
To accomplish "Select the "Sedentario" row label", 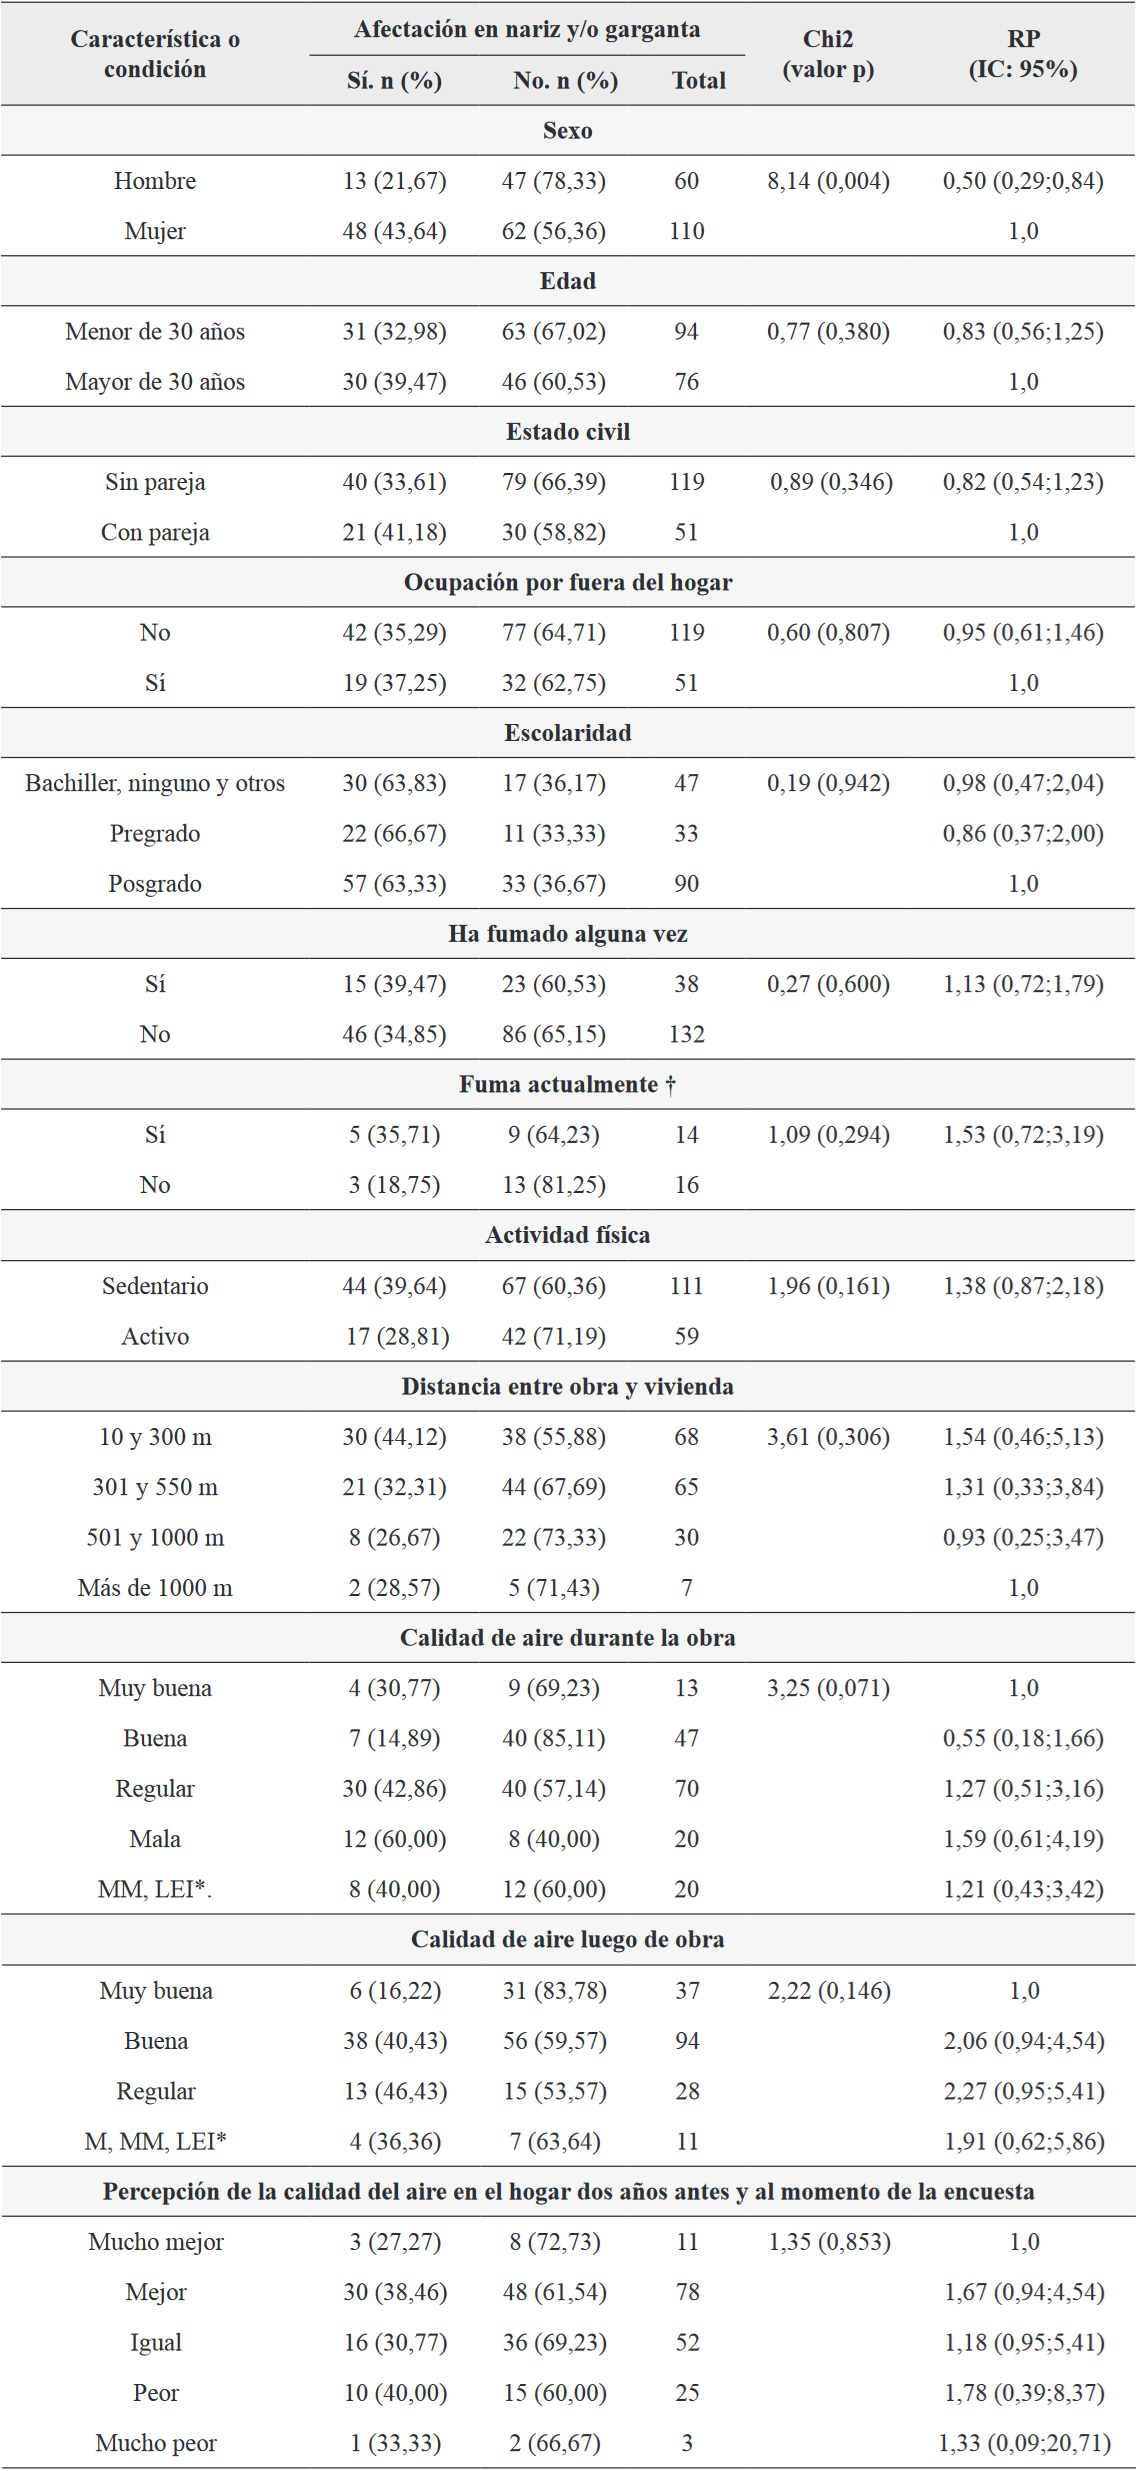I will coord(155,1286).
